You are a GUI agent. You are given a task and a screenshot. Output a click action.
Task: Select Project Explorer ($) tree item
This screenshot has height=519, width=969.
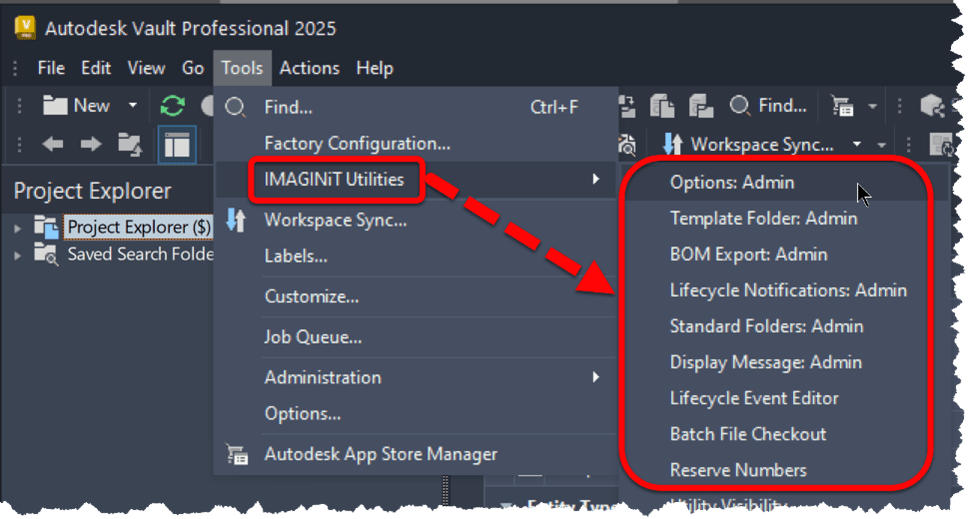point(139,227)
